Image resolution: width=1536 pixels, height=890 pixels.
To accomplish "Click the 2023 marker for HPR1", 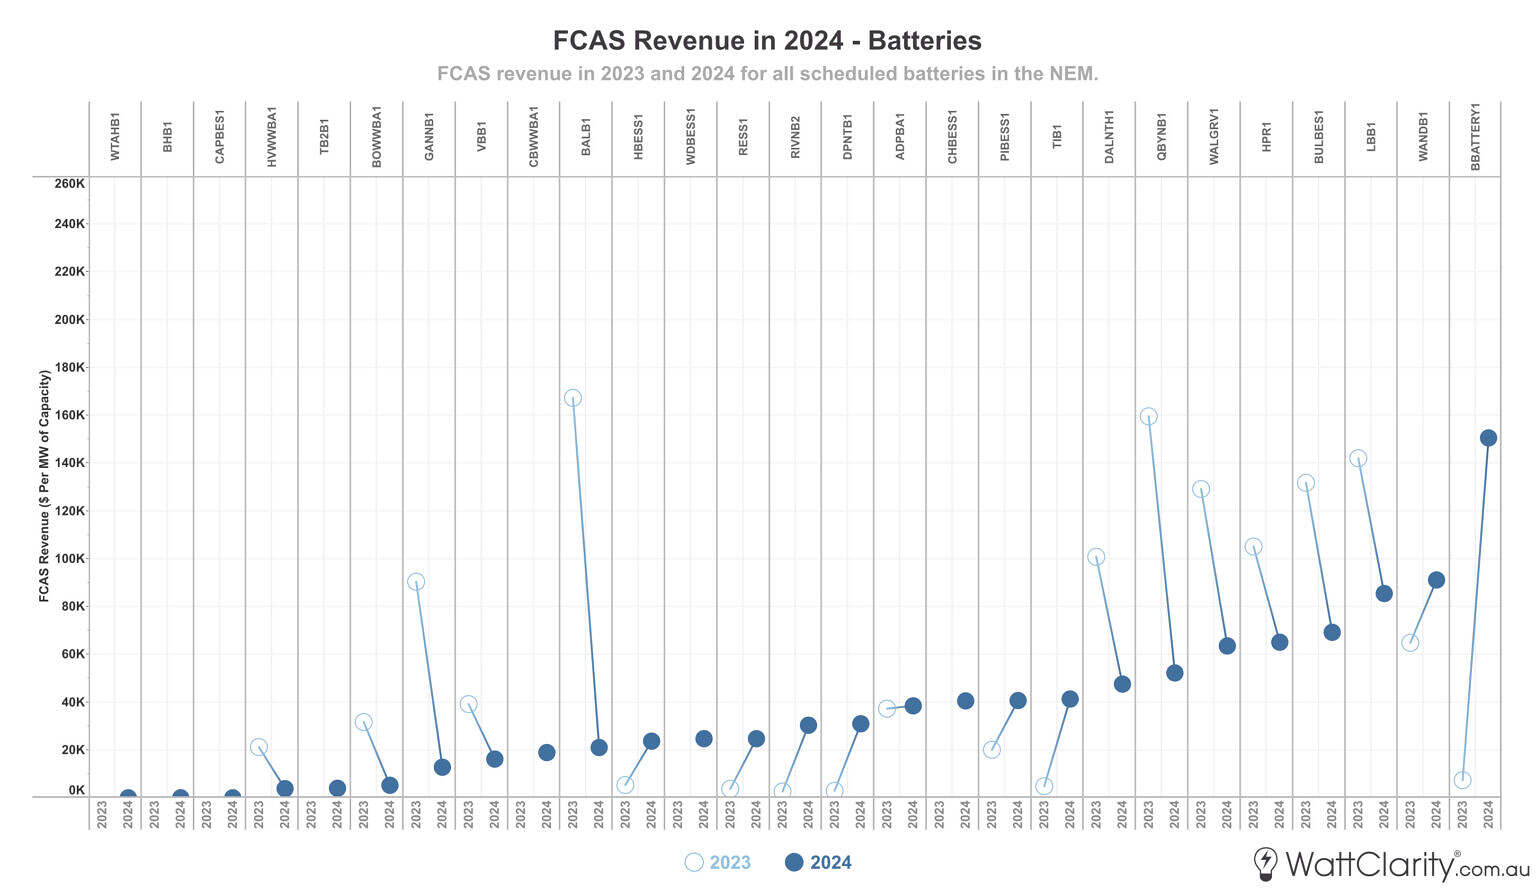I will [x=1253, y=545].
